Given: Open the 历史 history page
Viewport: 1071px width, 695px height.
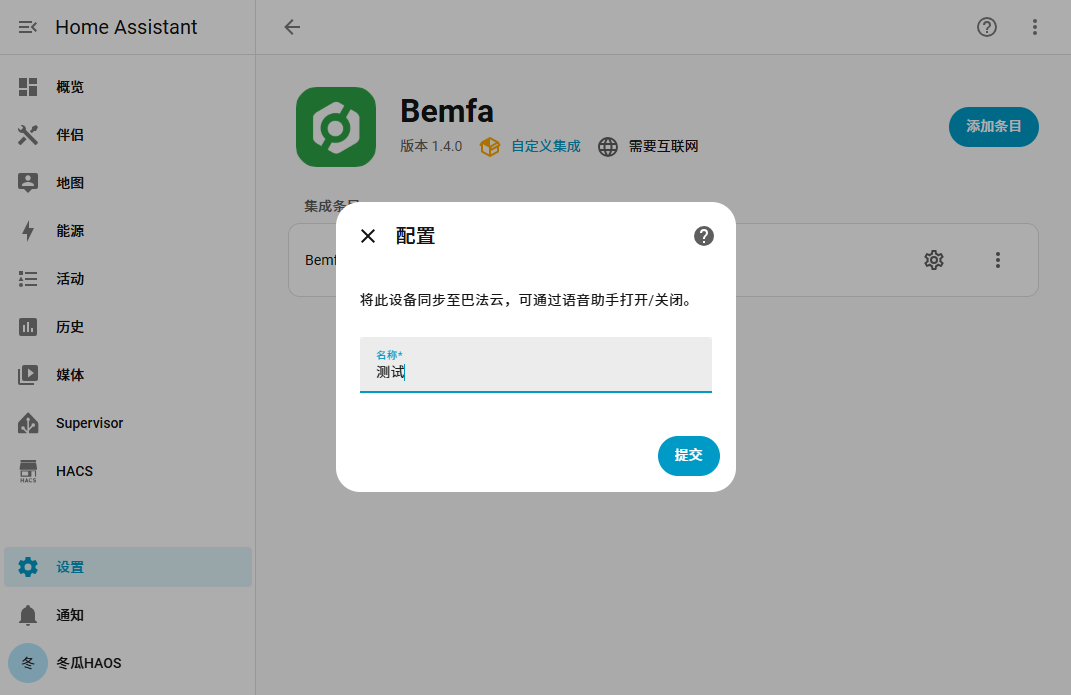Looking at the screenshot, I should click(128, 327).
